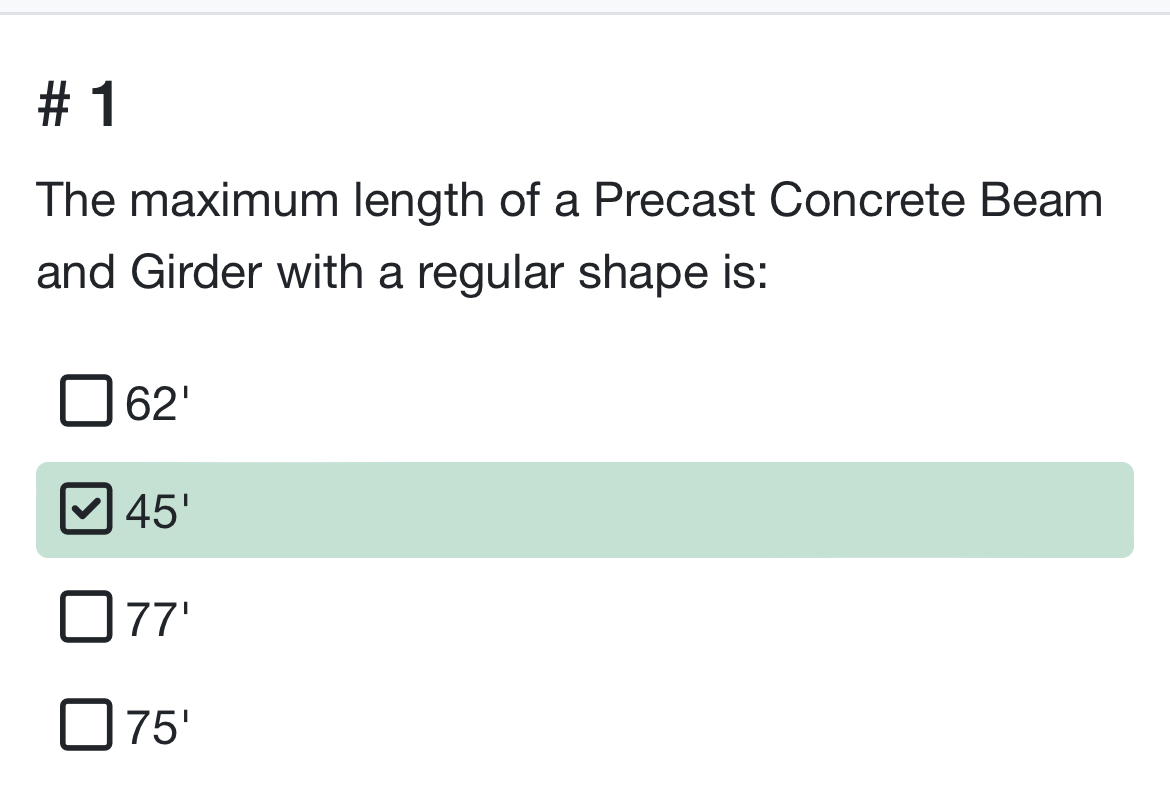
Task: Check the 77' answer checkbox
Action: tap(86, 617)
